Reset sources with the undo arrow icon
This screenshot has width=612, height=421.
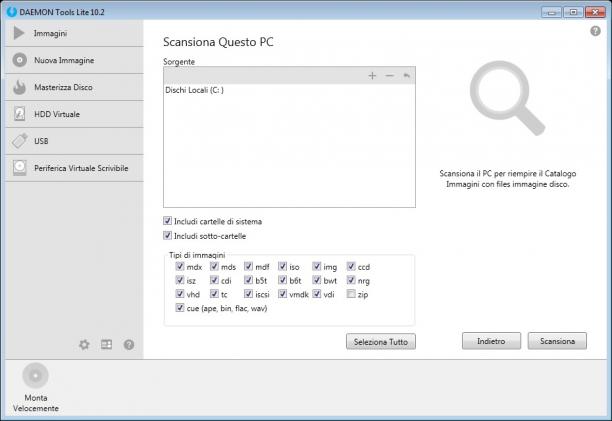[406, 75]
